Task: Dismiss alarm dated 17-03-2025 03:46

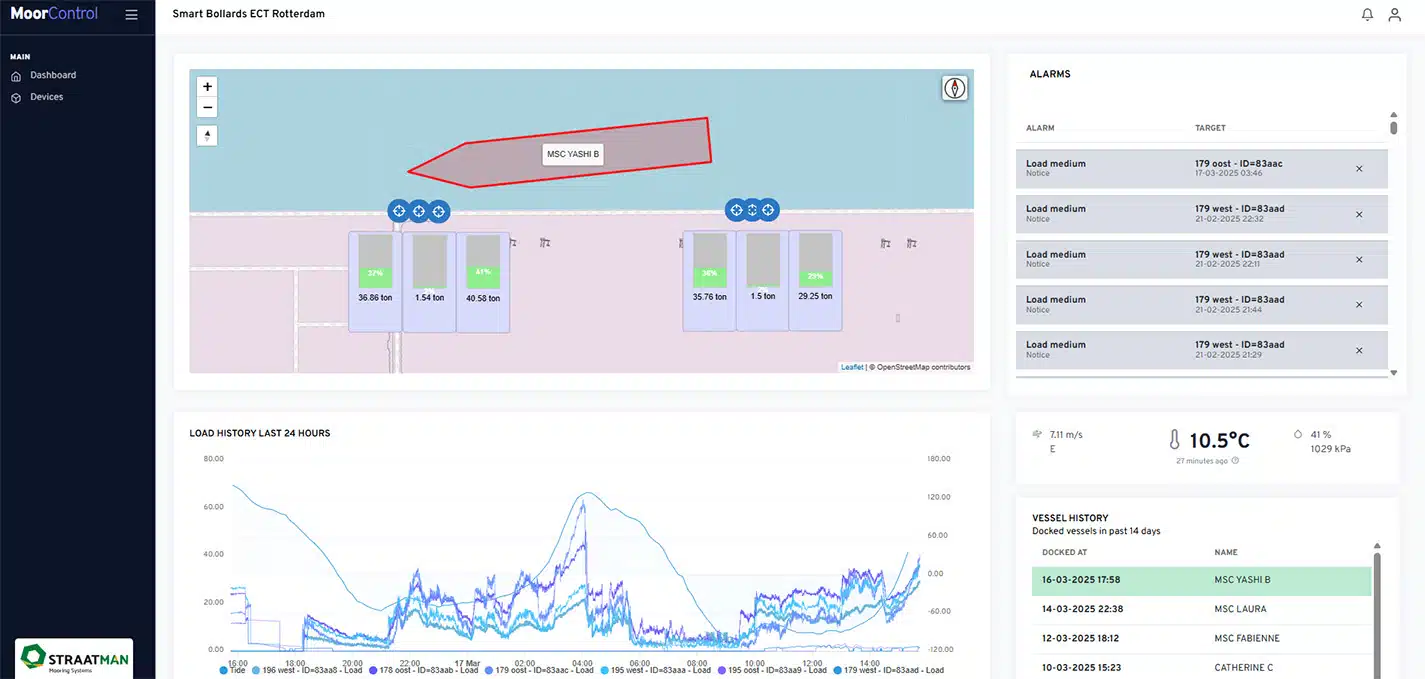Action: click(x=1359, y=169)
